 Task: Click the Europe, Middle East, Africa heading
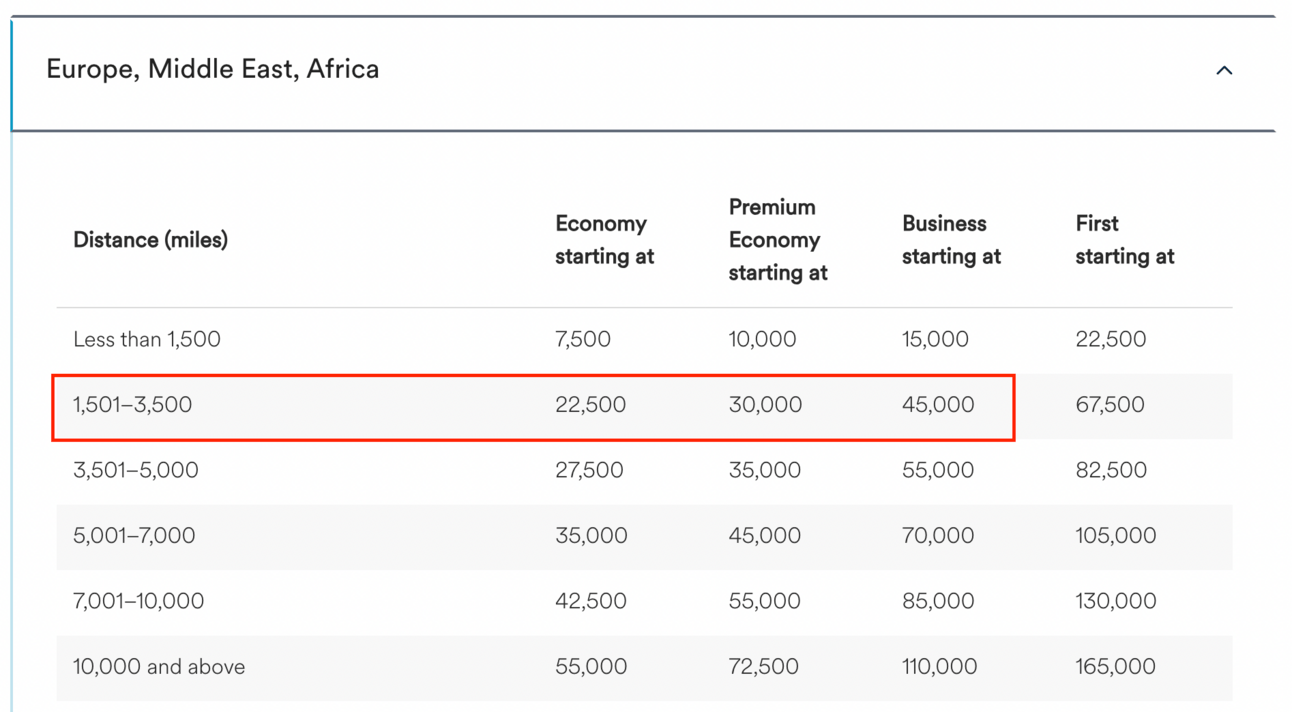point(213,70)
